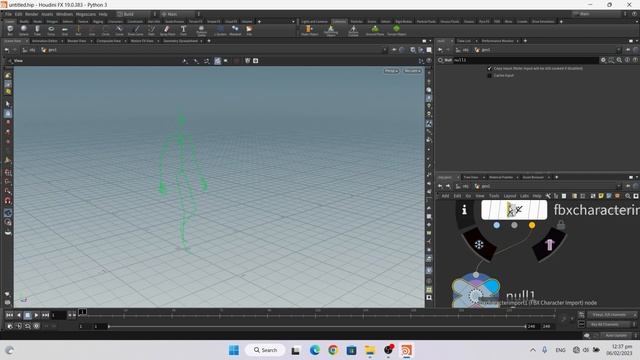
Task: Open the network editor Layout menu
Action: point(509,196)
